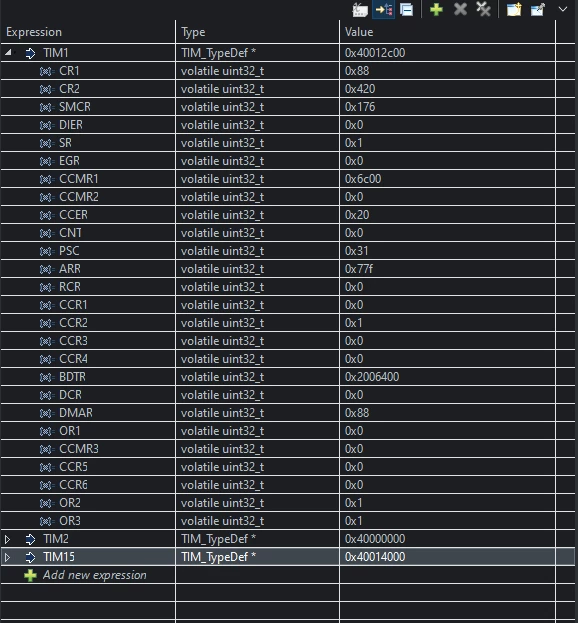578x623 pixels.
Task: Click PSC value 0x31
Action: [356, 251]
